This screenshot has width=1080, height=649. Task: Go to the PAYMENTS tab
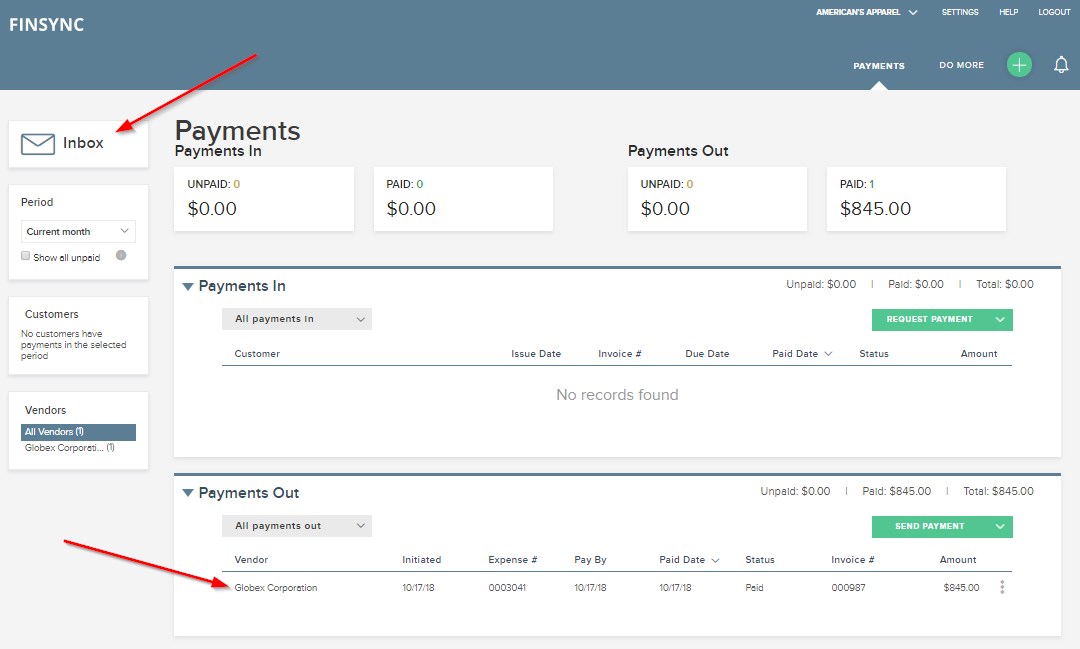point(879,66)
